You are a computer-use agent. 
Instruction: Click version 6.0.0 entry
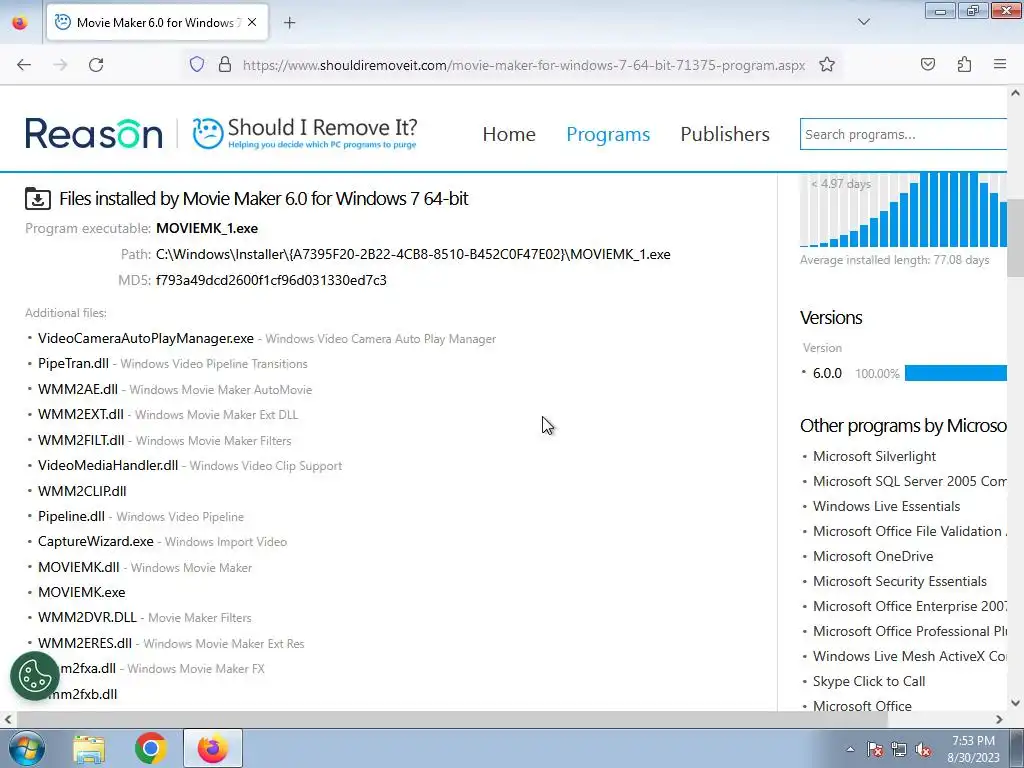827,374
